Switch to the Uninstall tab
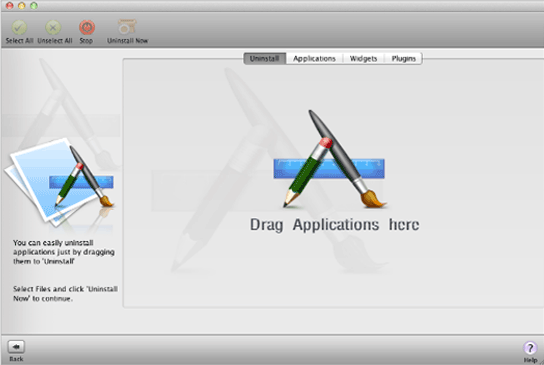The width and height of the screenshot is (544, 365). pos(264,59)
